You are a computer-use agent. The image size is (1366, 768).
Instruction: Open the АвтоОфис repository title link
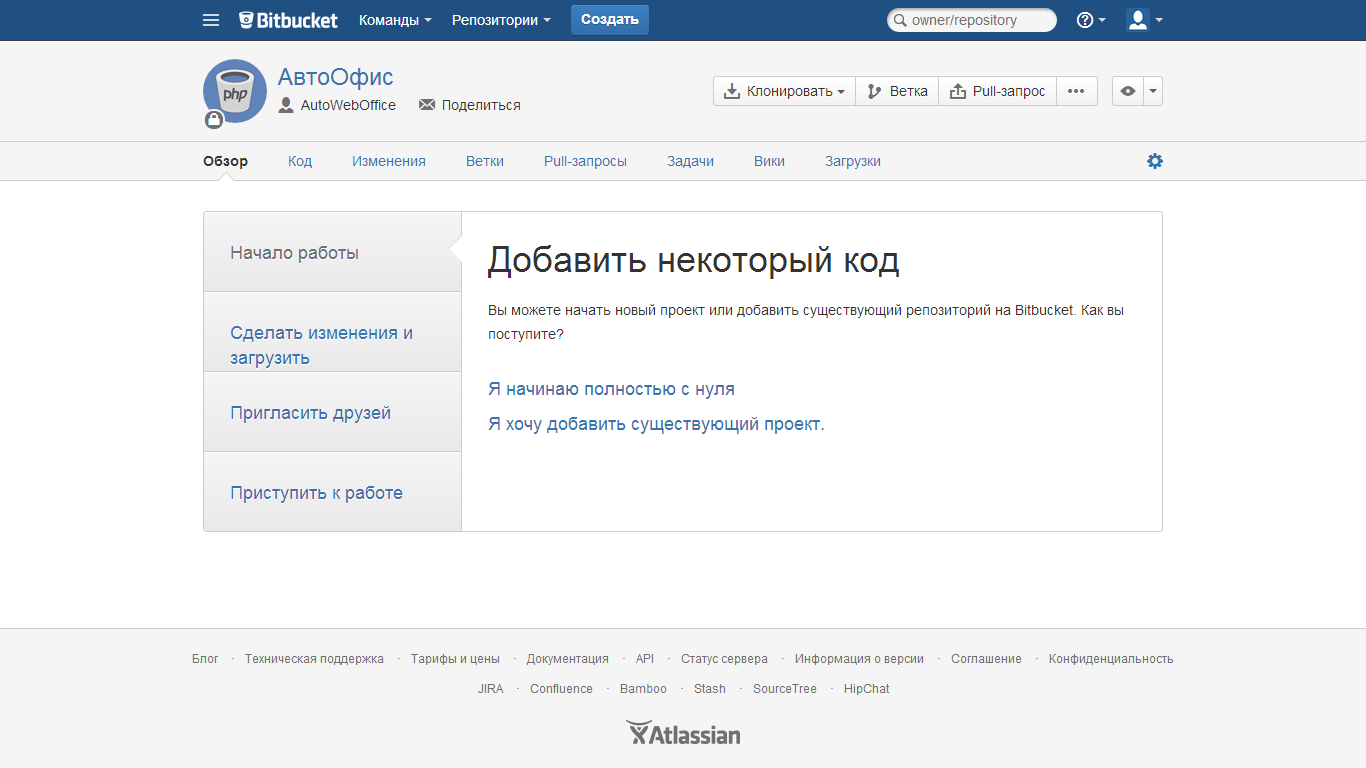(336, 77)
